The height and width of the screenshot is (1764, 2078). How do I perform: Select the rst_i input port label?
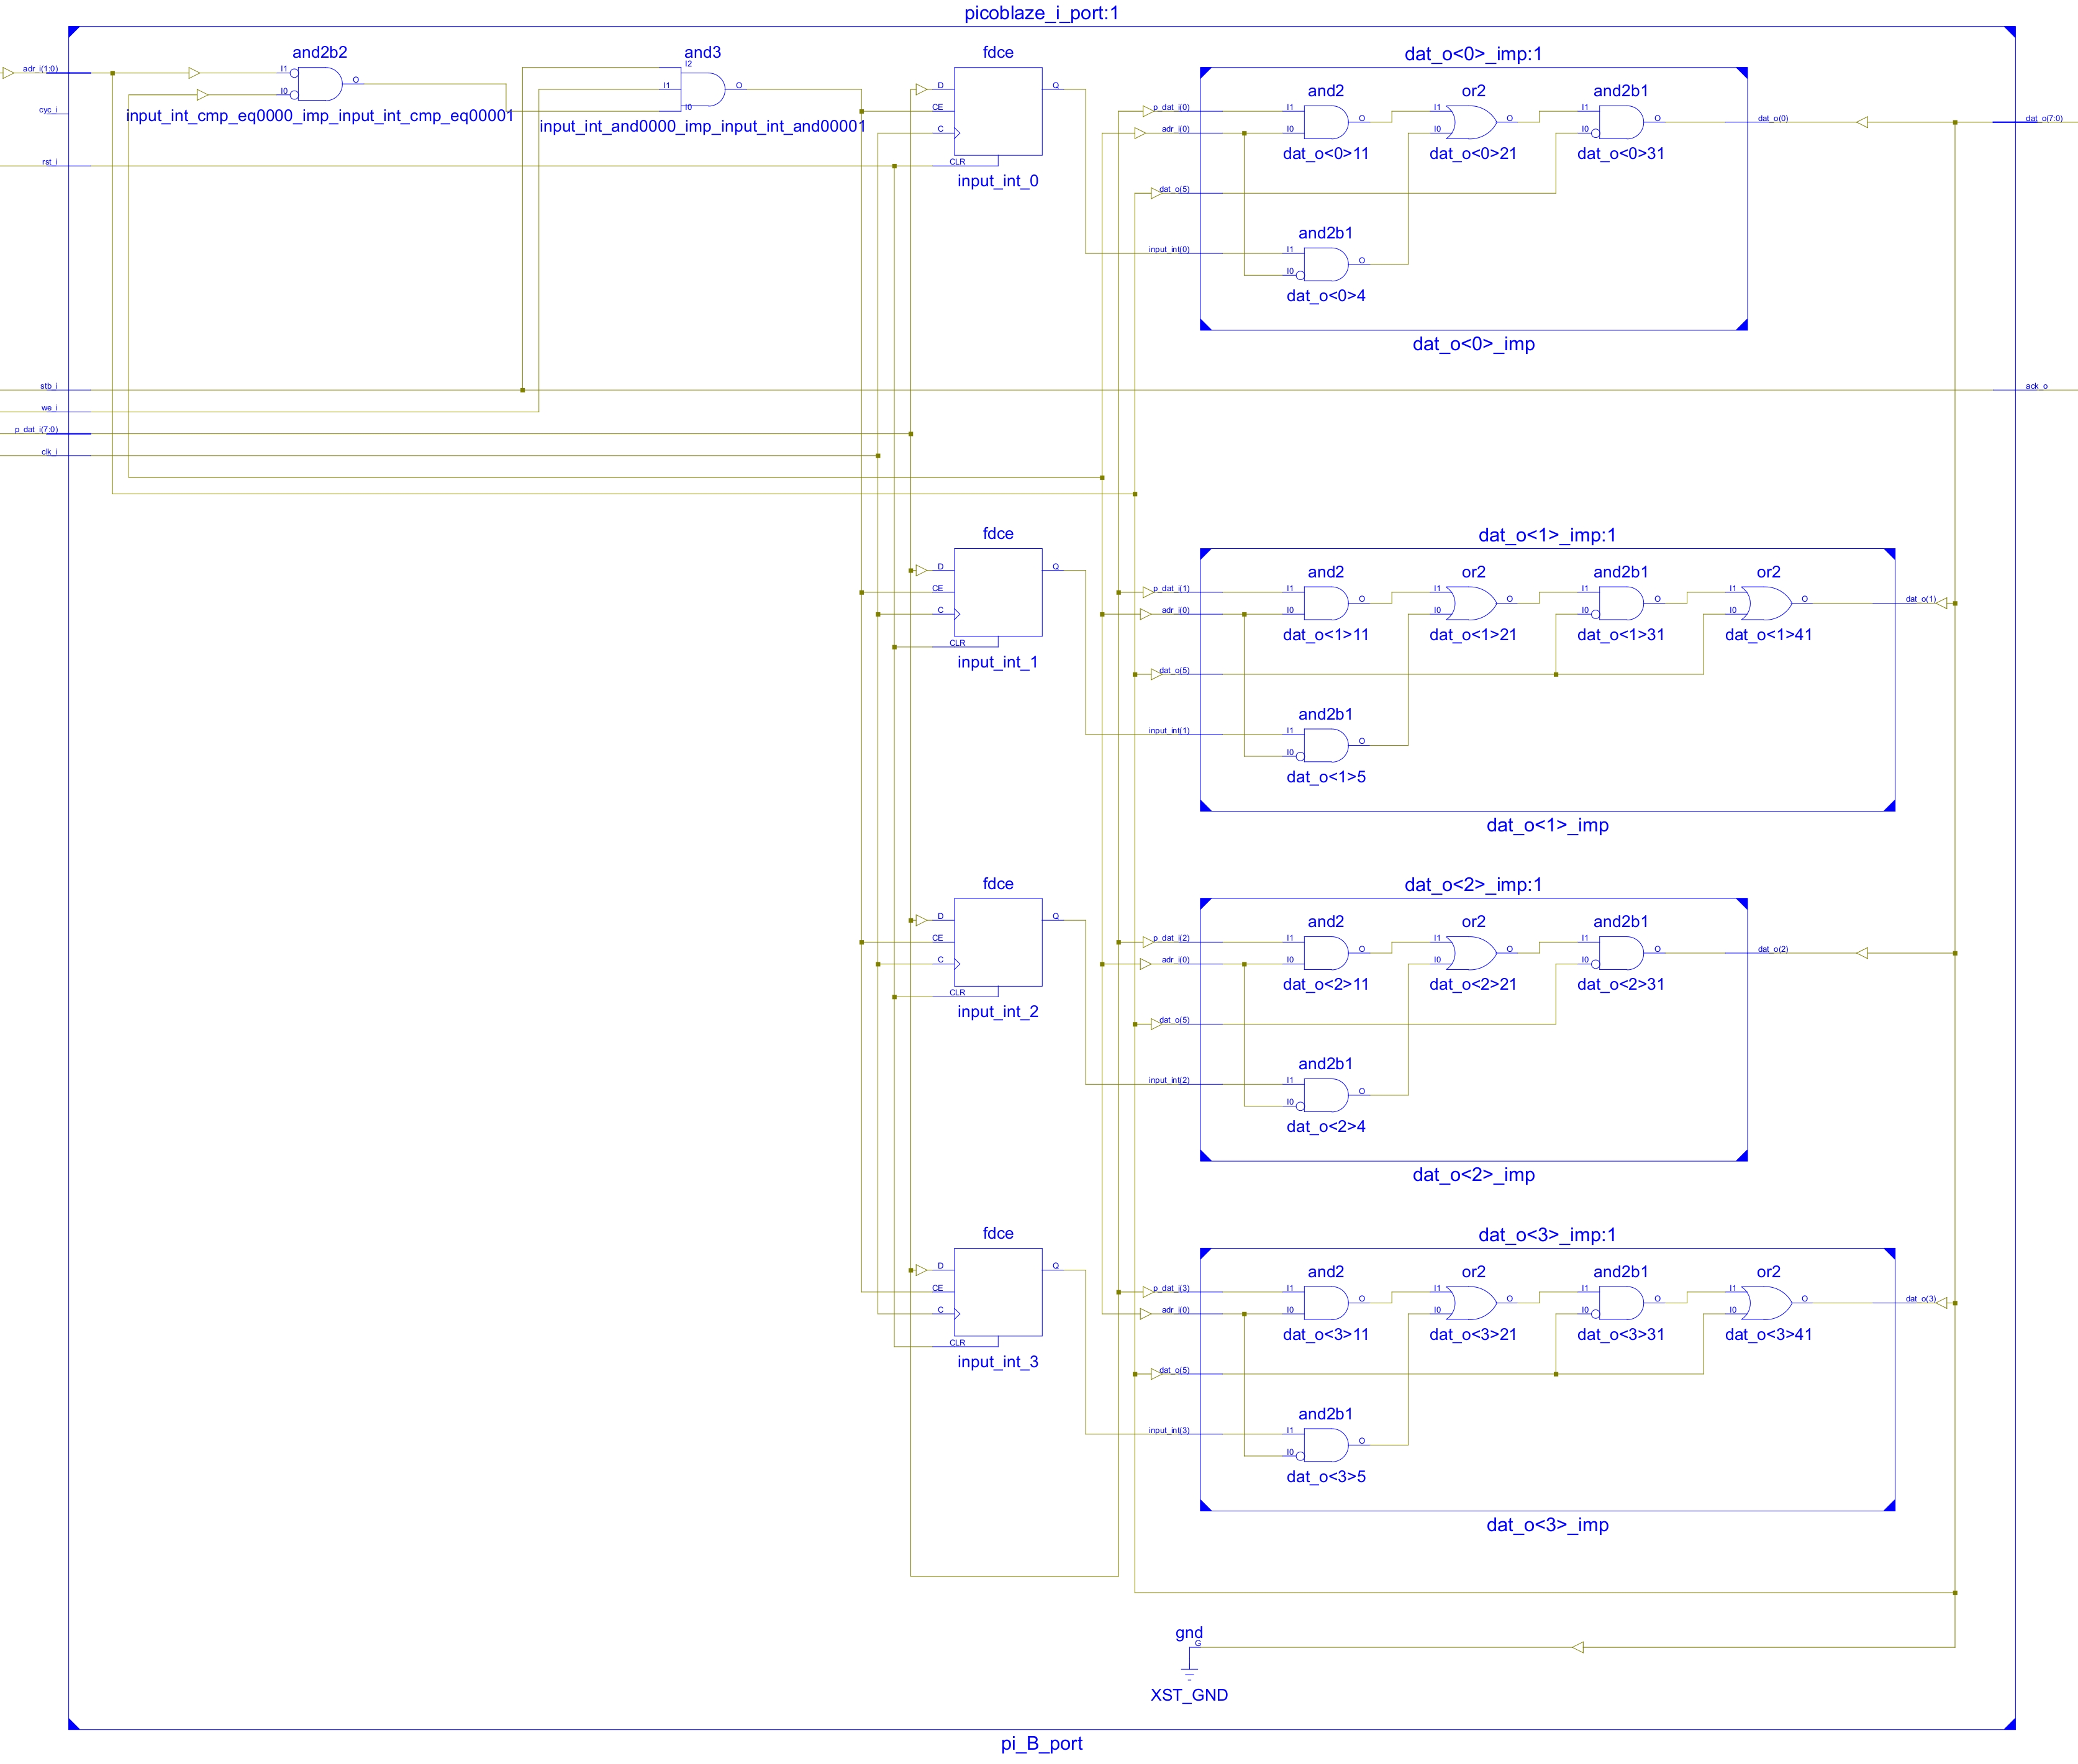point(49,162)
